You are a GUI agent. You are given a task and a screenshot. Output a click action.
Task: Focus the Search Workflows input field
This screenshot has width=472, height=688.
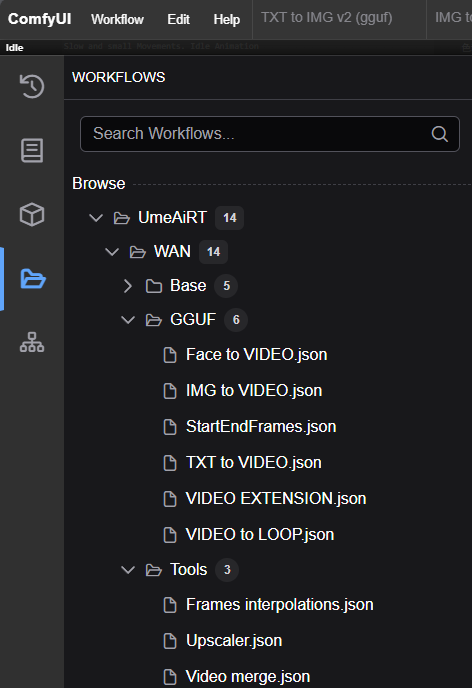(x=270, y=134)
